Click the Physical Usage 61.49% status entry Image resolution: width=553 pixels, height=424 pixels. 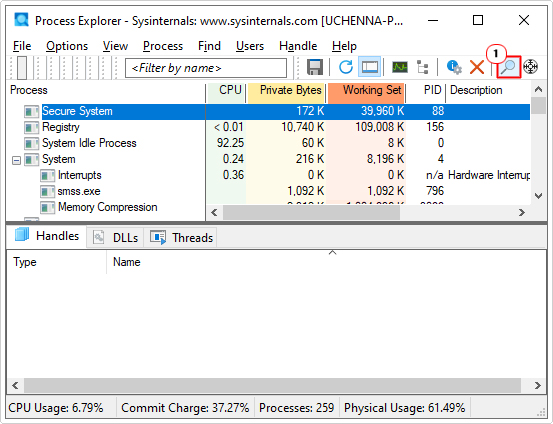(405, 408)
